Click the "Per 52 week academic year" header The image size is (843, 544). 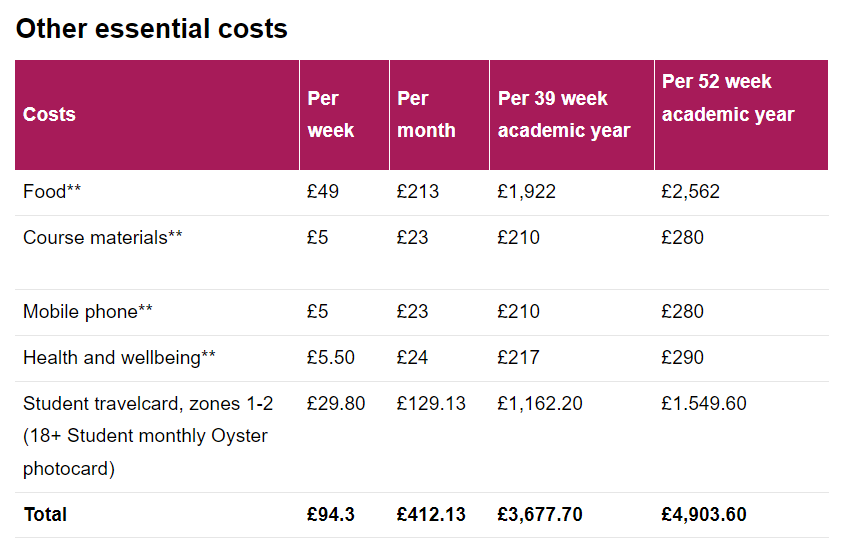coord(728,98)
